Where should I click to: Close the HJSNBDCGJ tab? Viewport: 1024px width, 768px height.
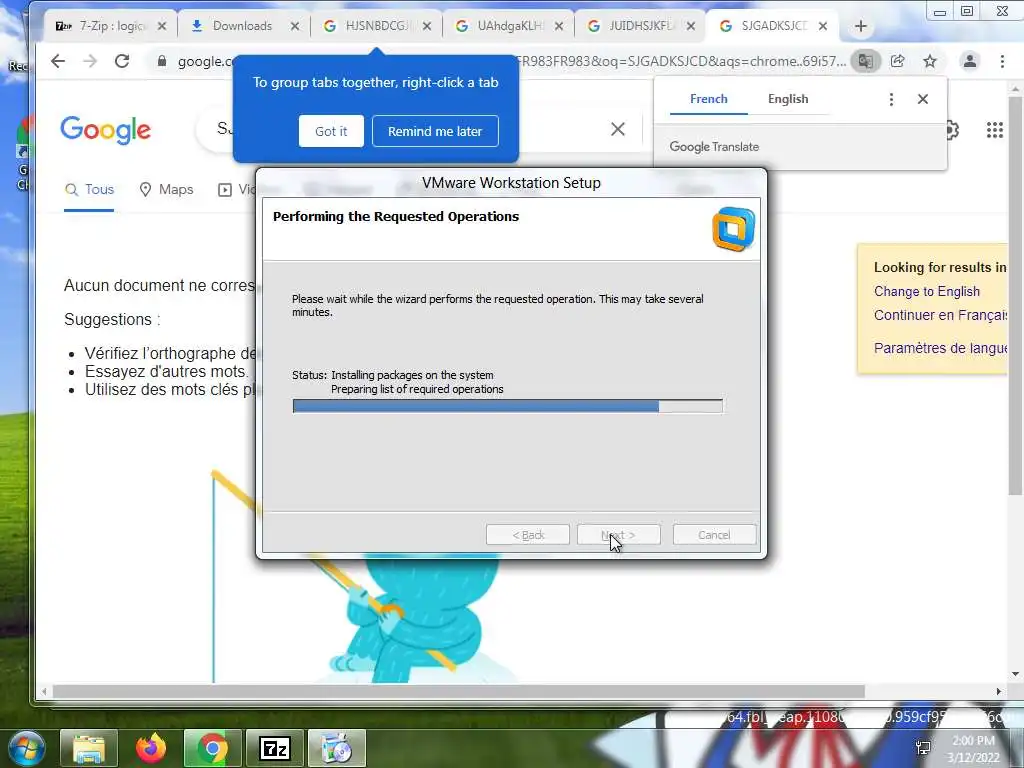427,26
